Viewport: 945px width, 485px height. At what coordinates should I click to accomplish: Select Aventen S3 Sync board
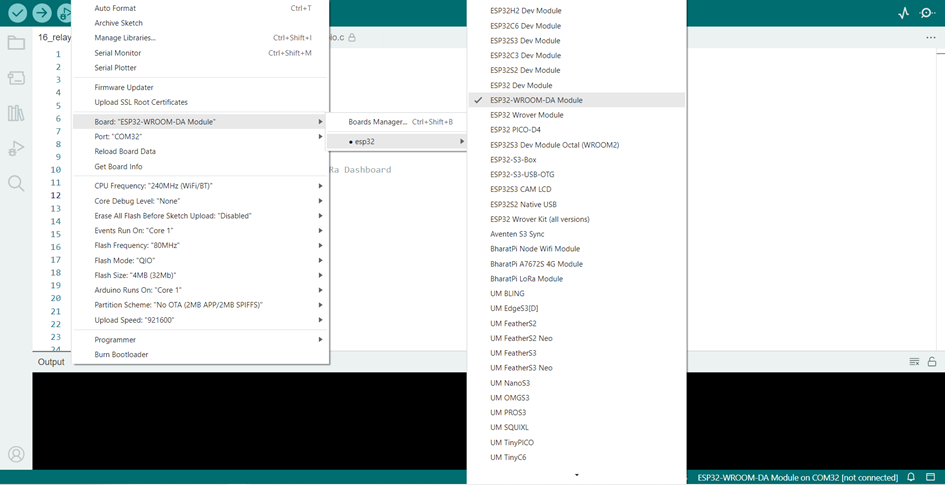(577, 234)
